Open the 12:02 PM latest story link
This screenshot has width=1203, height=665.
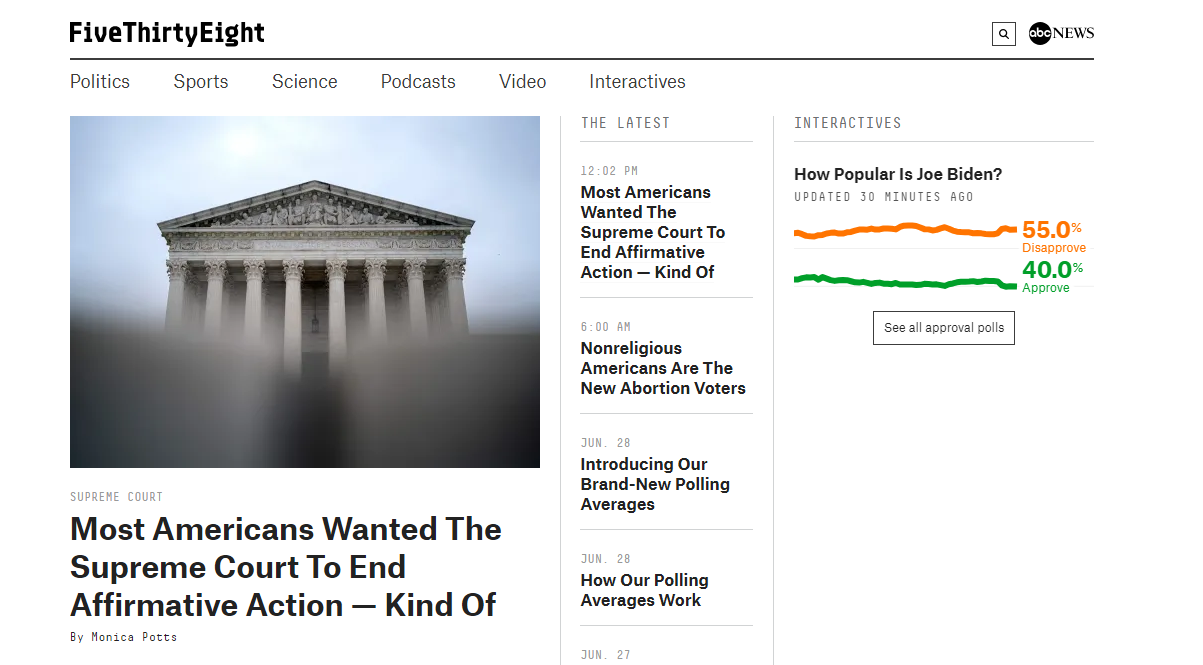653,232
